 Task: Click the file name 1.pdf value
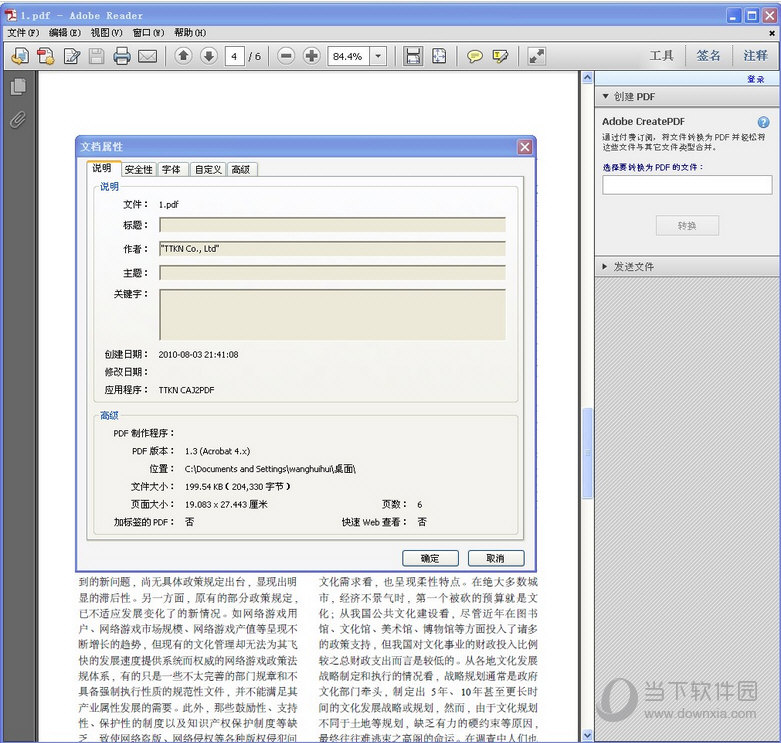[168, 205]
